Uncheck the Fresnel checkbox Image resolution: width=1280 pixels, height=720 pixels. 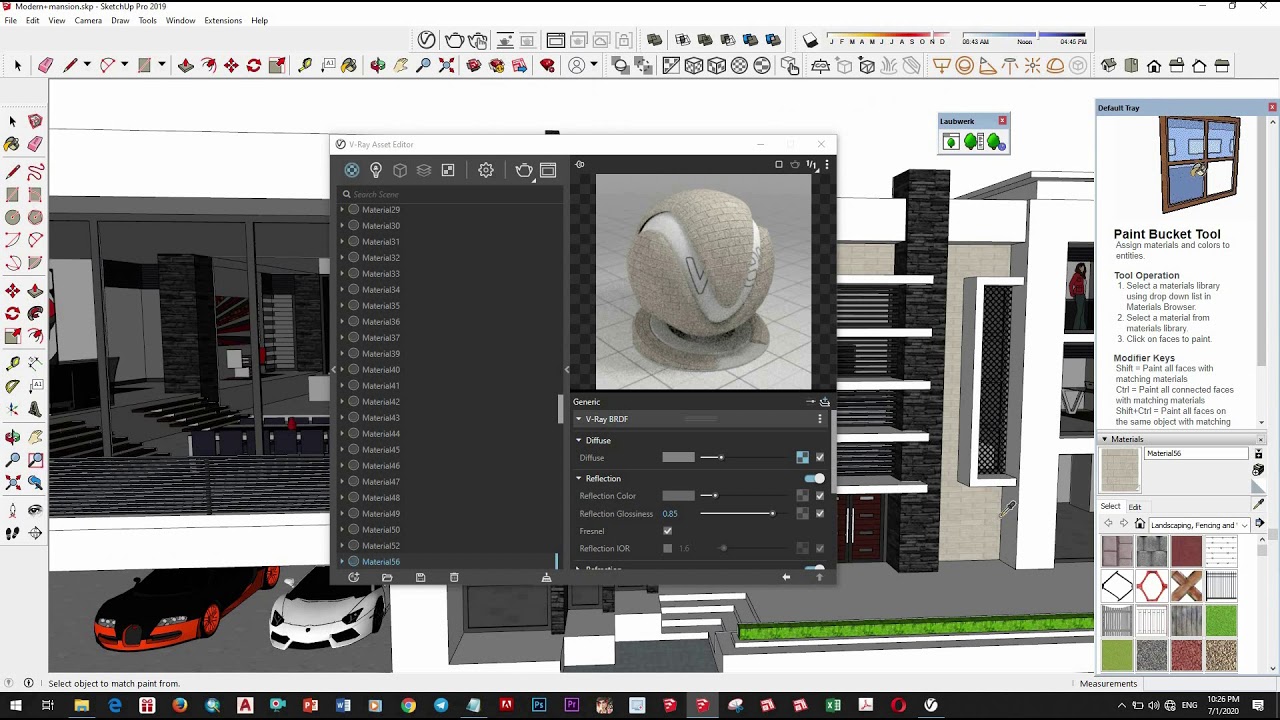tap(667, 531)
